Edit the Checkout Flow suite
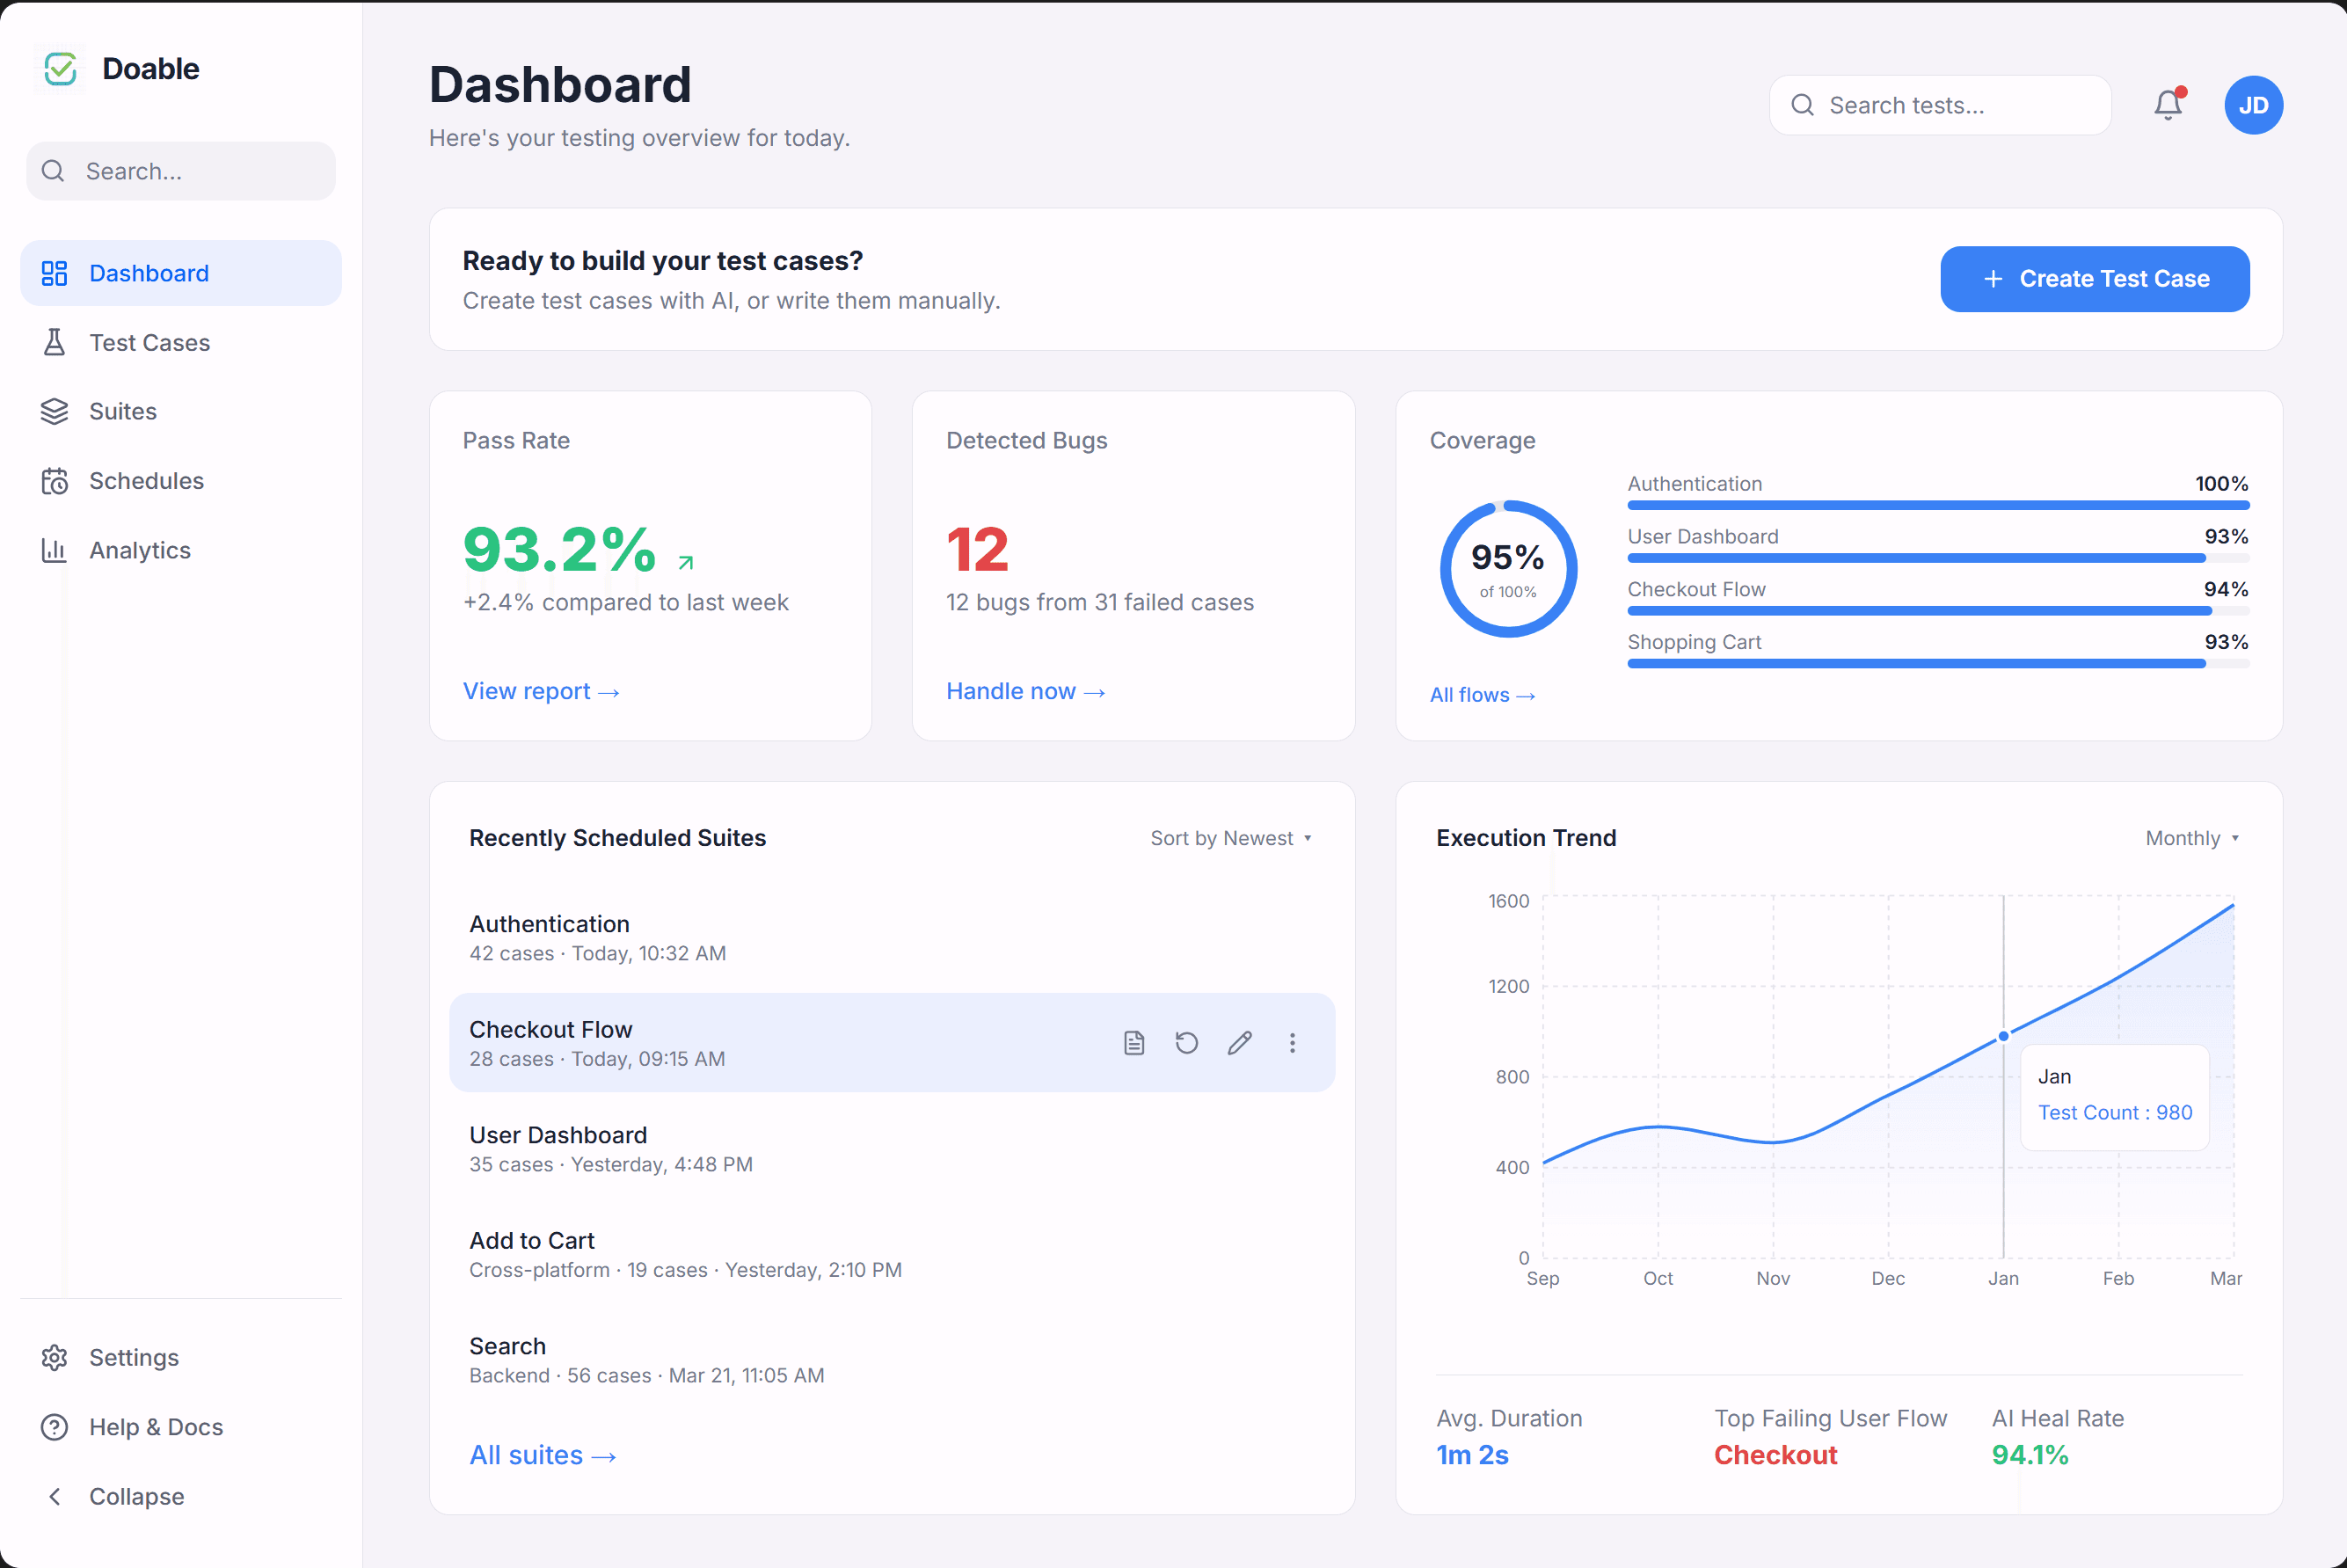 tap(1240, 1043)
